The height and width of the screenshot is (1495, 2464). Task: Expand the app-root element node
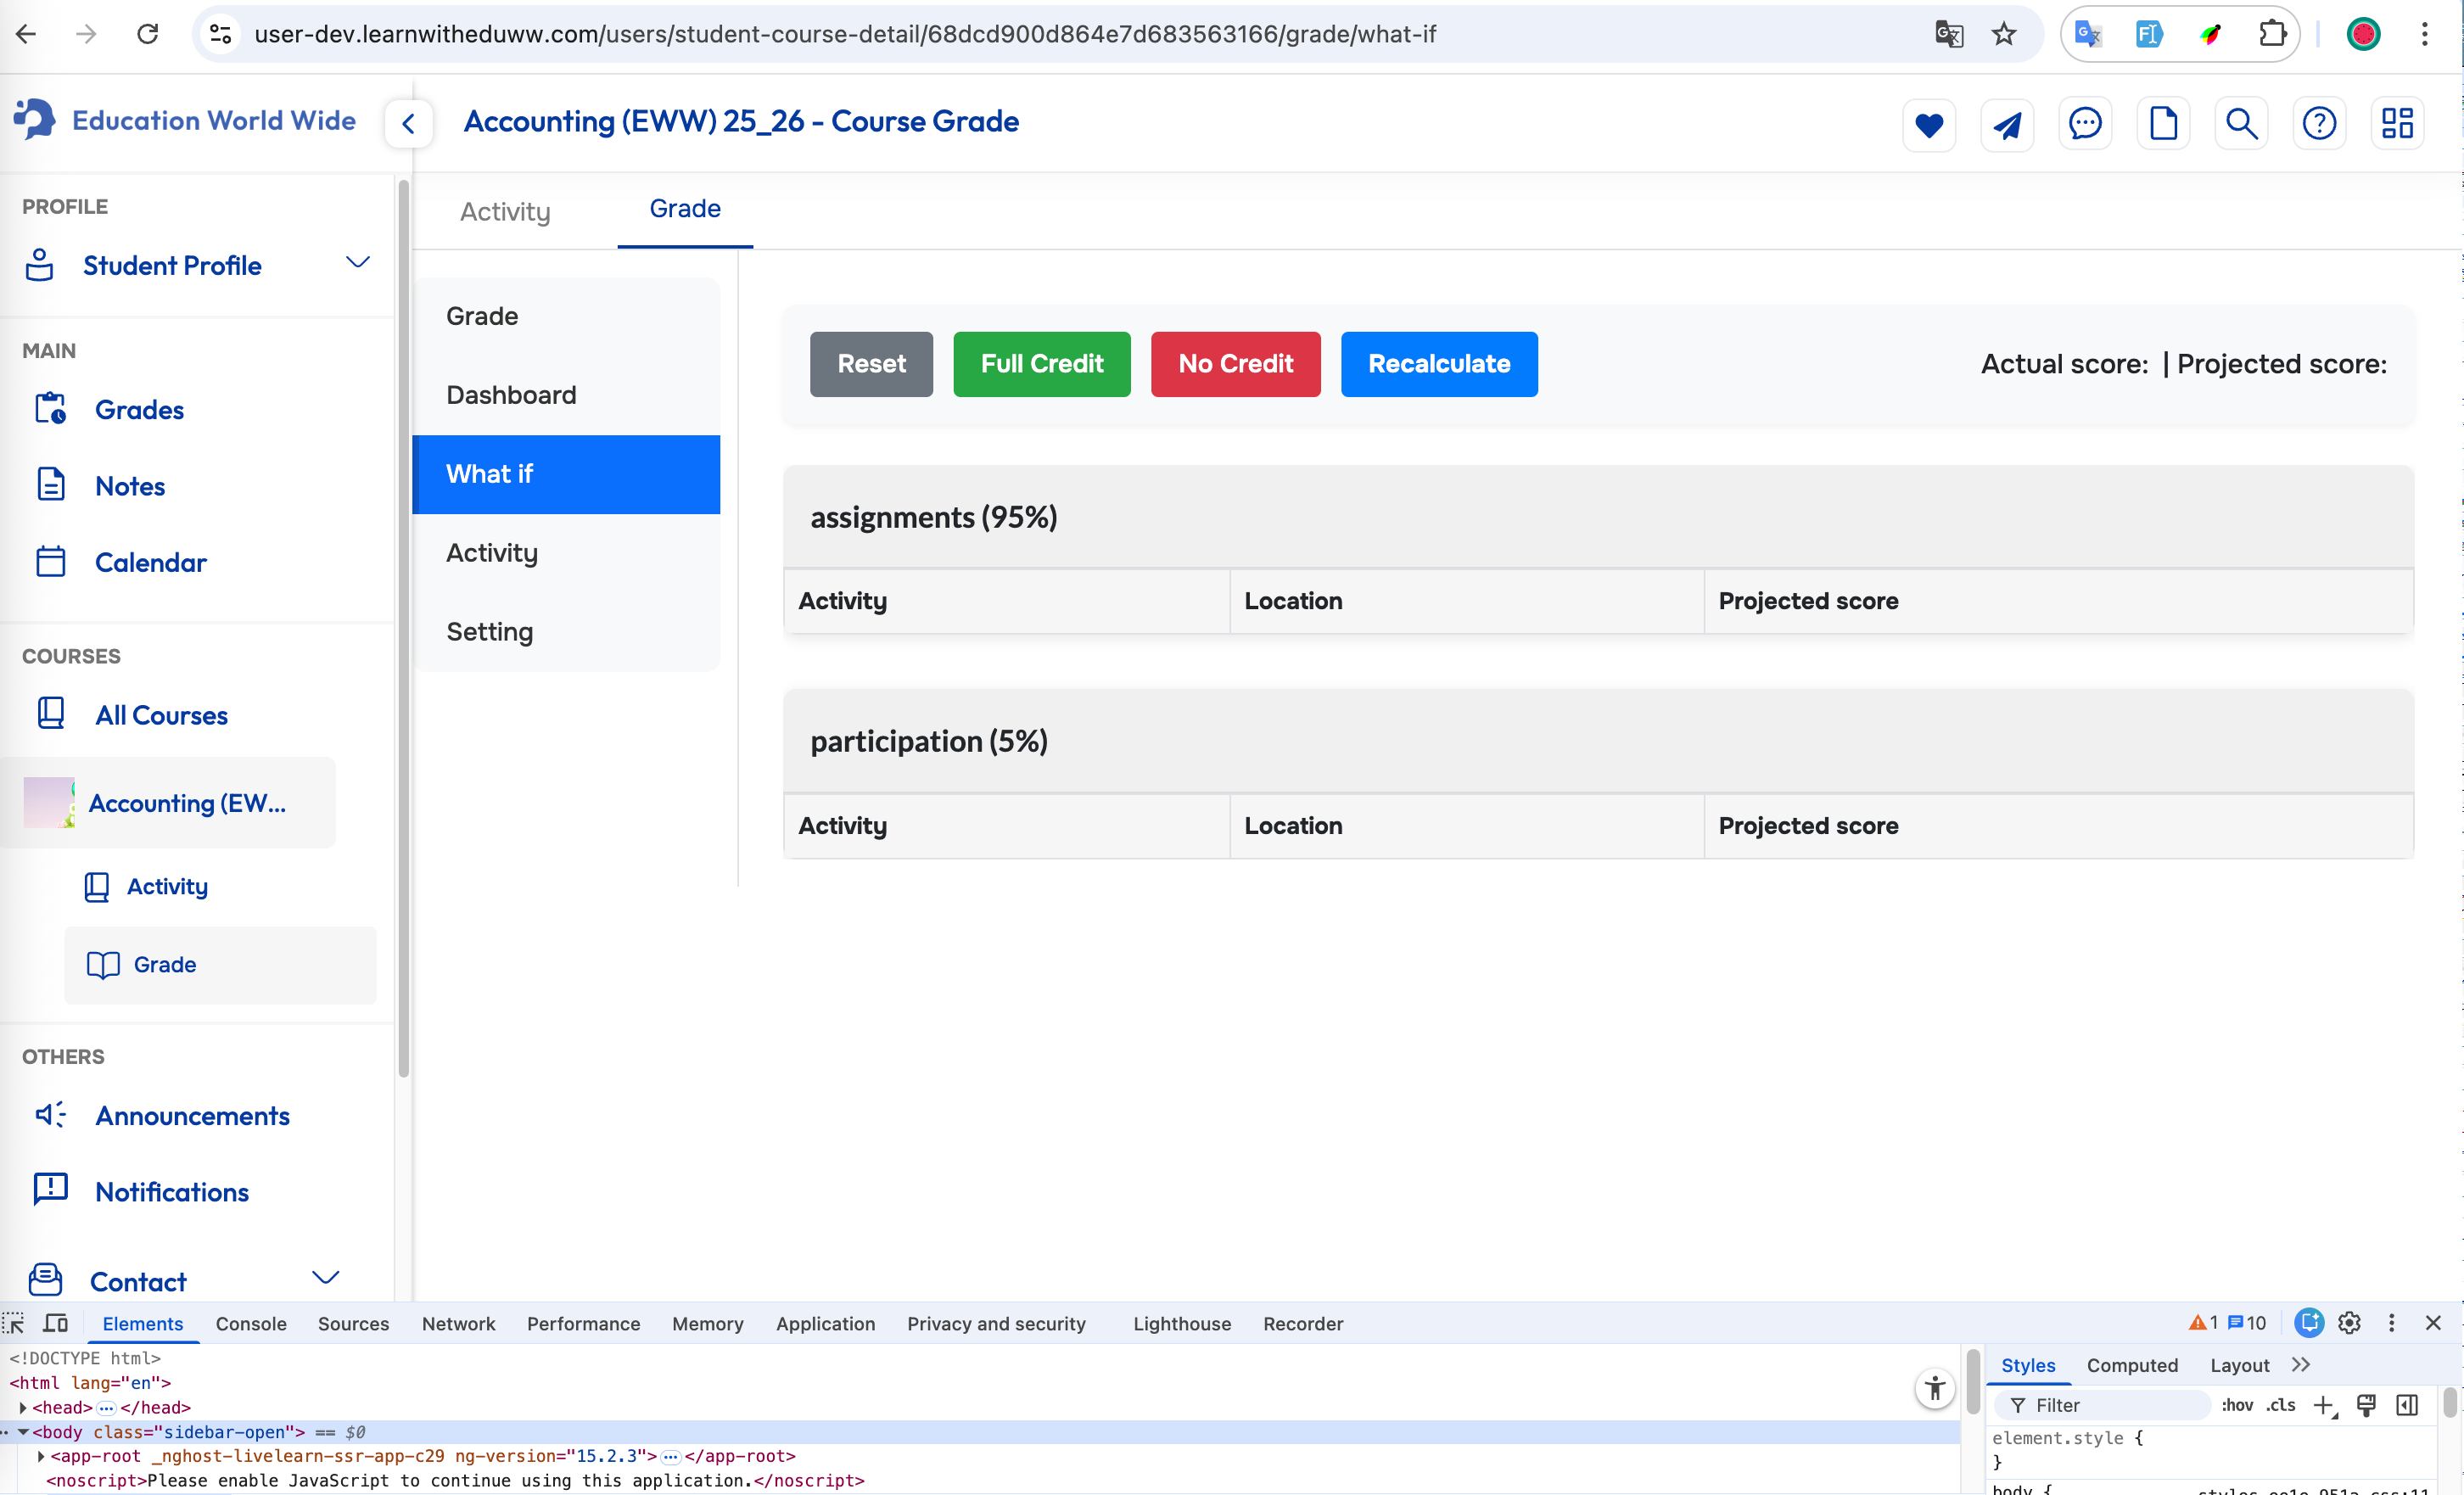tap(41, 1456)
